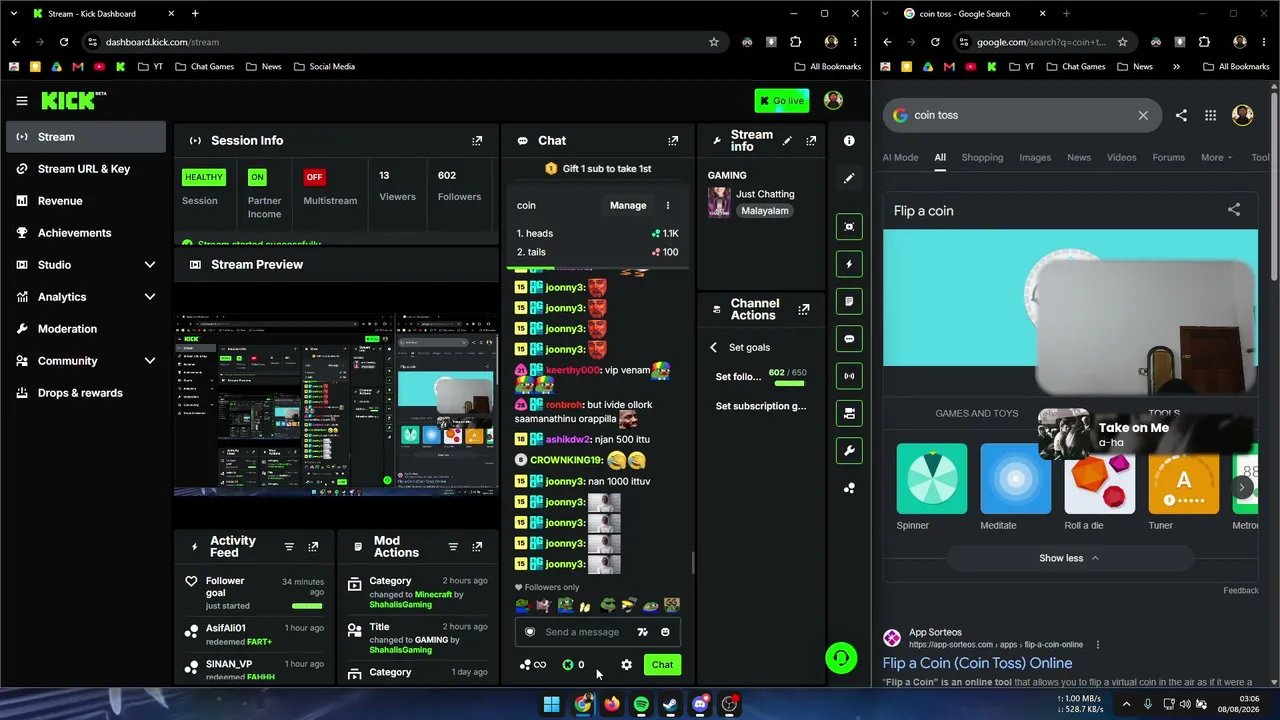Click the Send a message field
Viewport: 1280px width, 720px height.
point(583,632)
